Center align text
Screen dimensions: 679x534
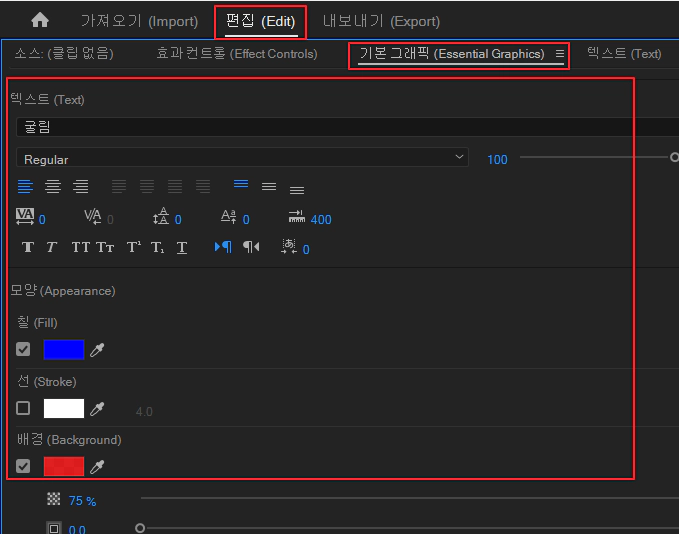point(53,187)
